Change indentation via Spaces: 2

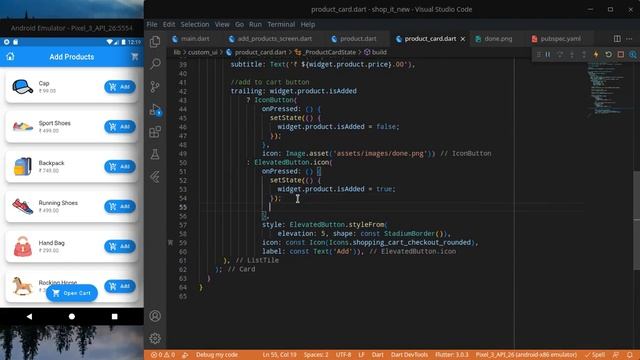(316, 355)
